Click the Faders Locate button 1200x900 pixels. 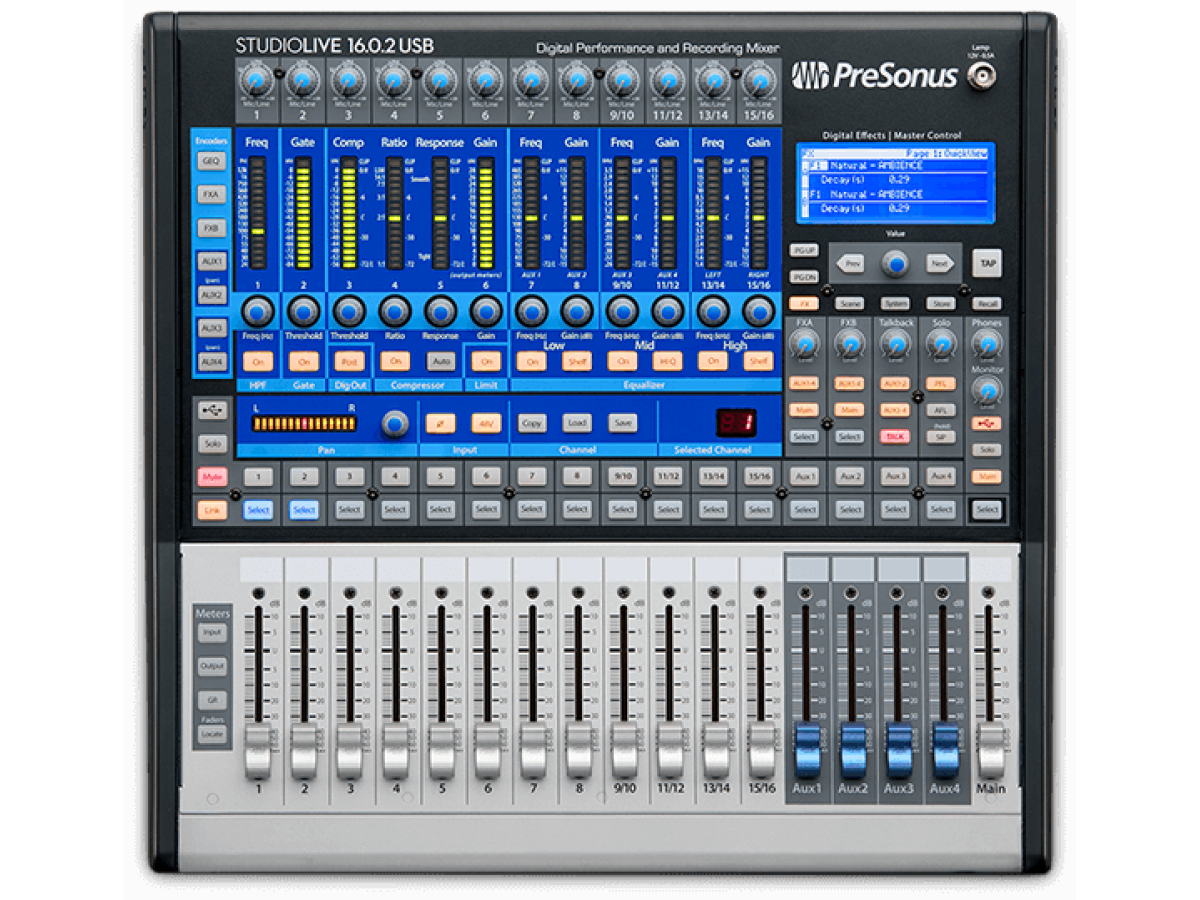[x=212, y=734]
